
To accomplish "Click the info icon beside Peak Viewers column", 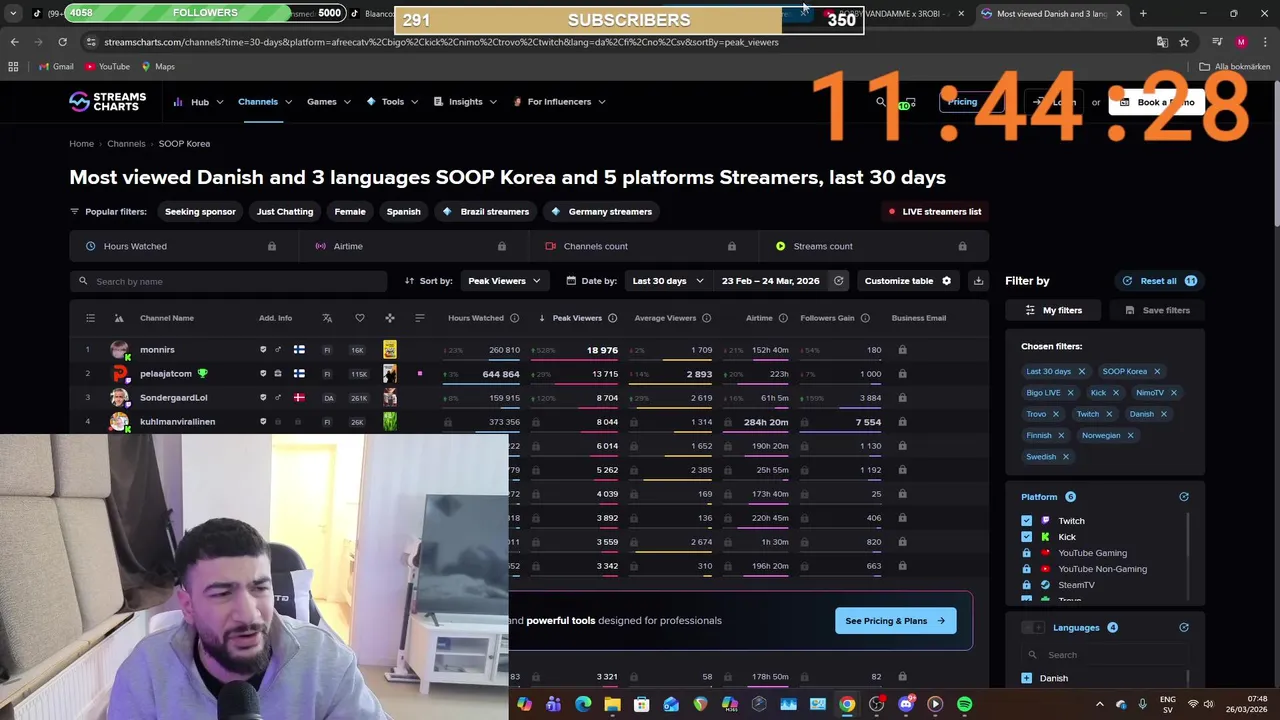I will pyautogui.click(x=612, y=318).
